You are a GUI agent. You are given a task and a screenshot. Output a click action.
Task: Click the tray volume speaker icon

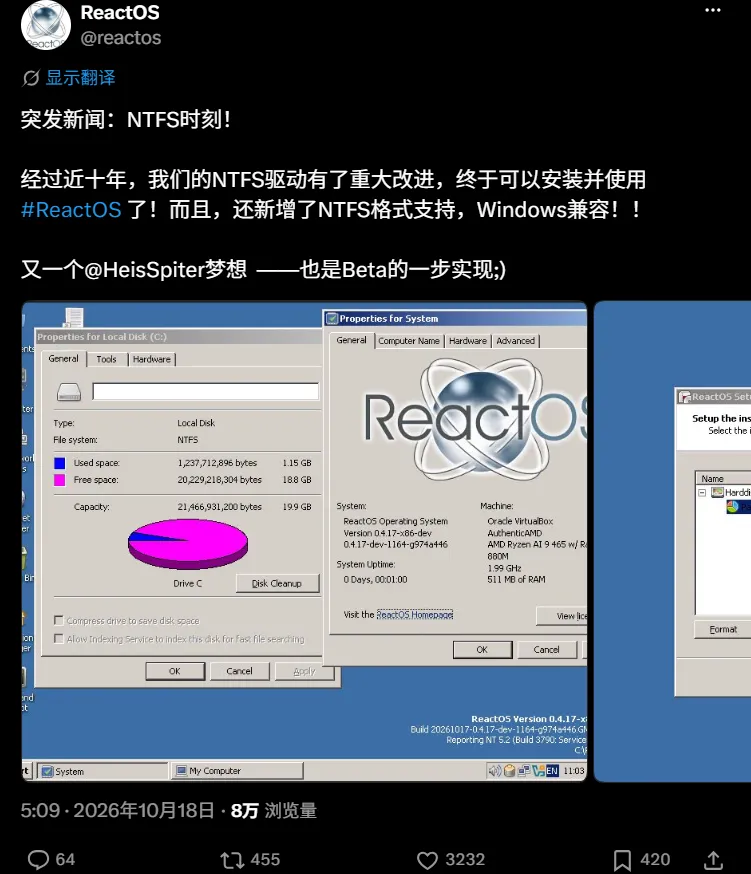[494, 771]
